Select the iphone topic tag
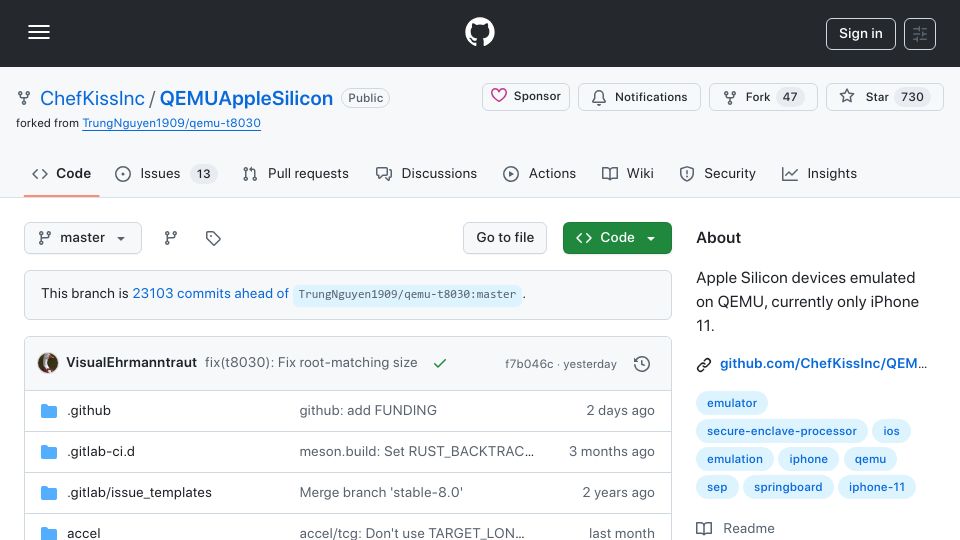 [808, 459]
